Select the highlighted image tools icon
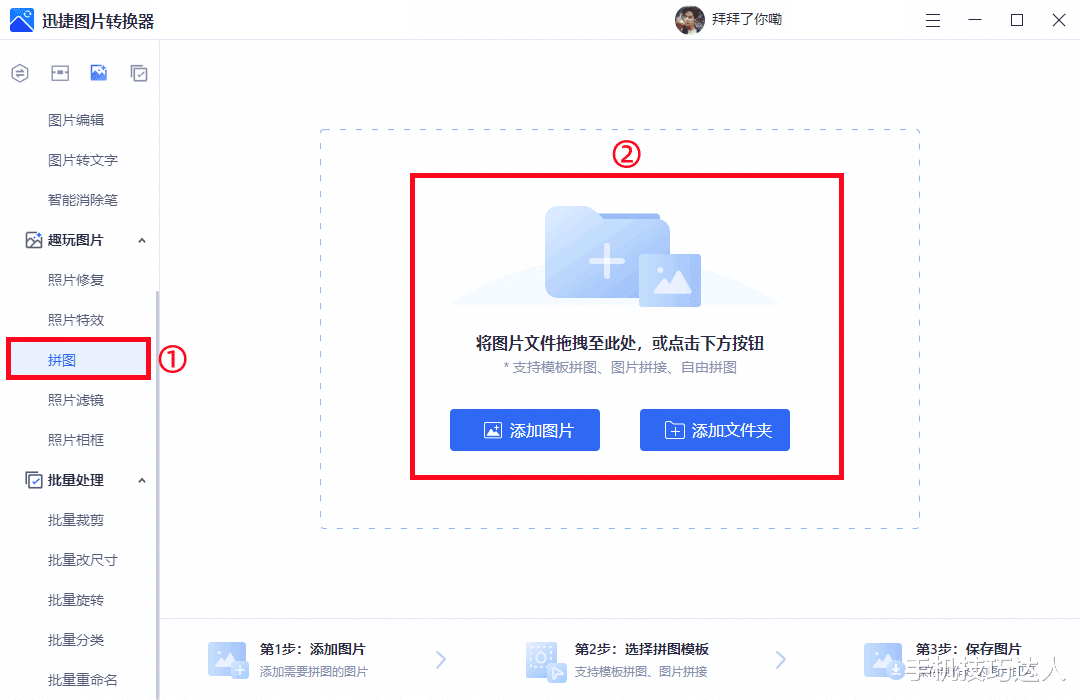Viewport: 1080px width, 700px height. (100, 72)
